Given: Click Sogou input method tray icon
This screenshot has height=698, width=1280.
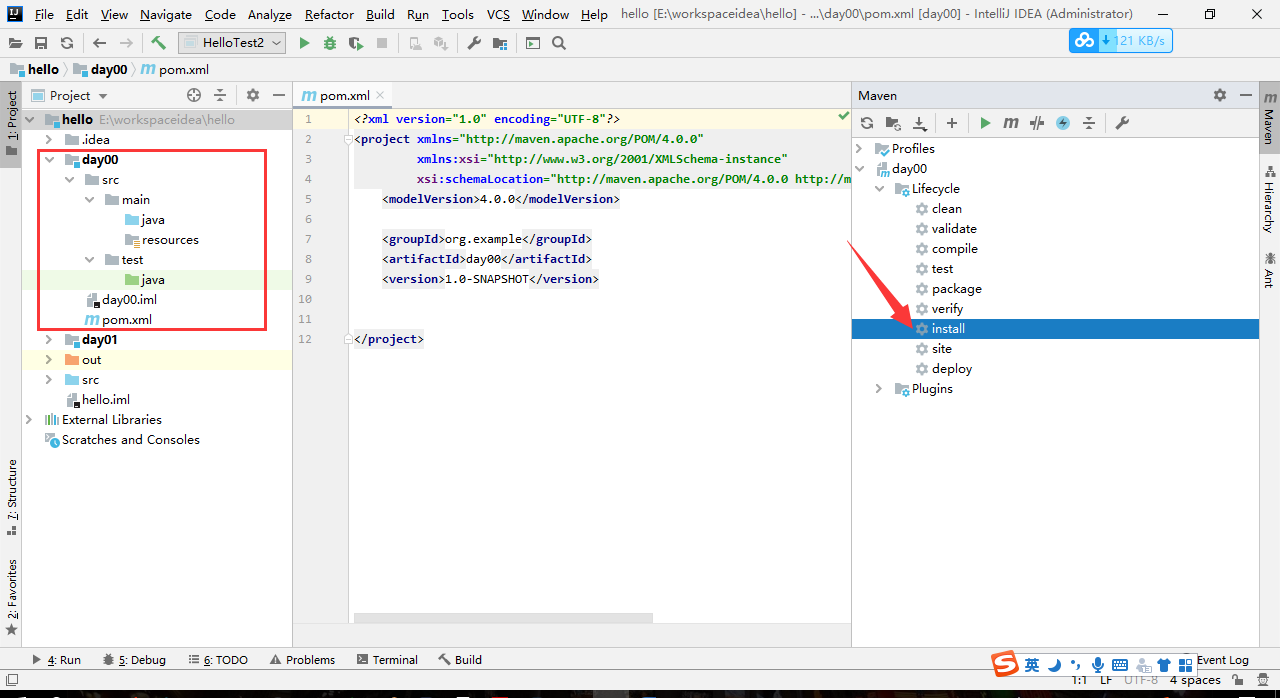Looking at the screenshot, I should pos(1004,664).
